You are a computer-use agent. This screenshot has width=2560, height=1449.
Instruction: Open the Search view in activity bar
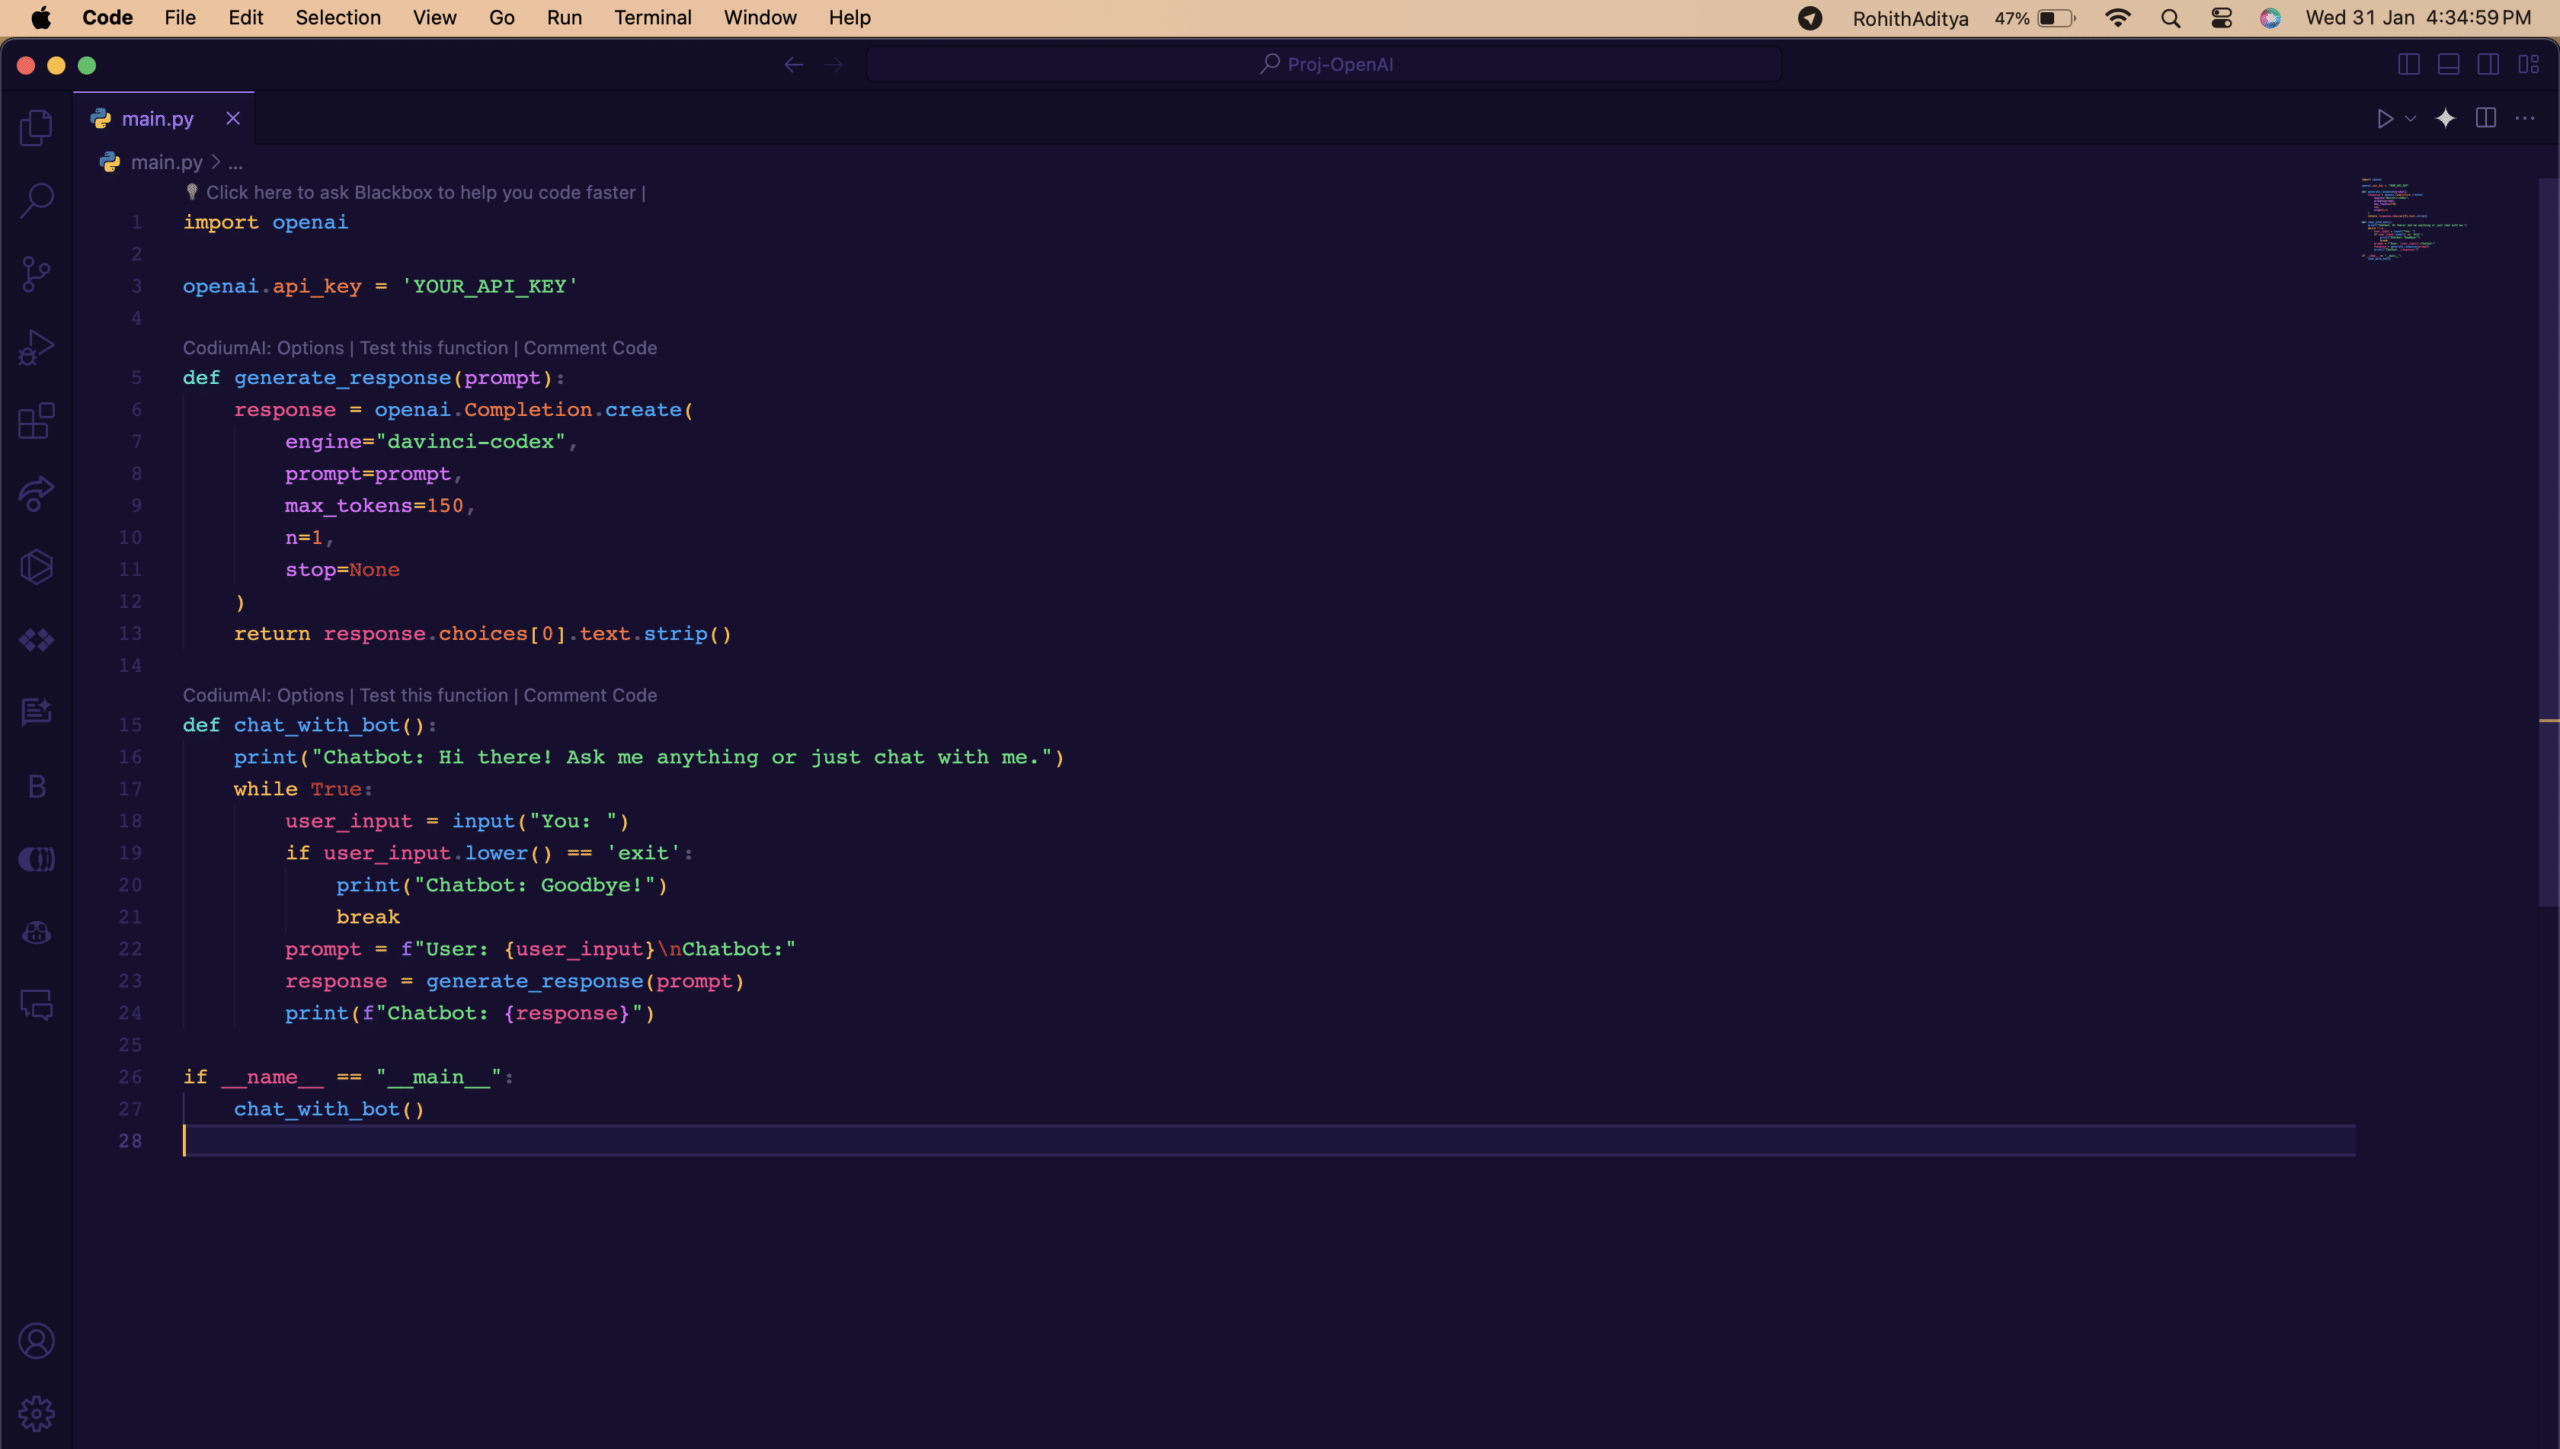click(37, 200)
